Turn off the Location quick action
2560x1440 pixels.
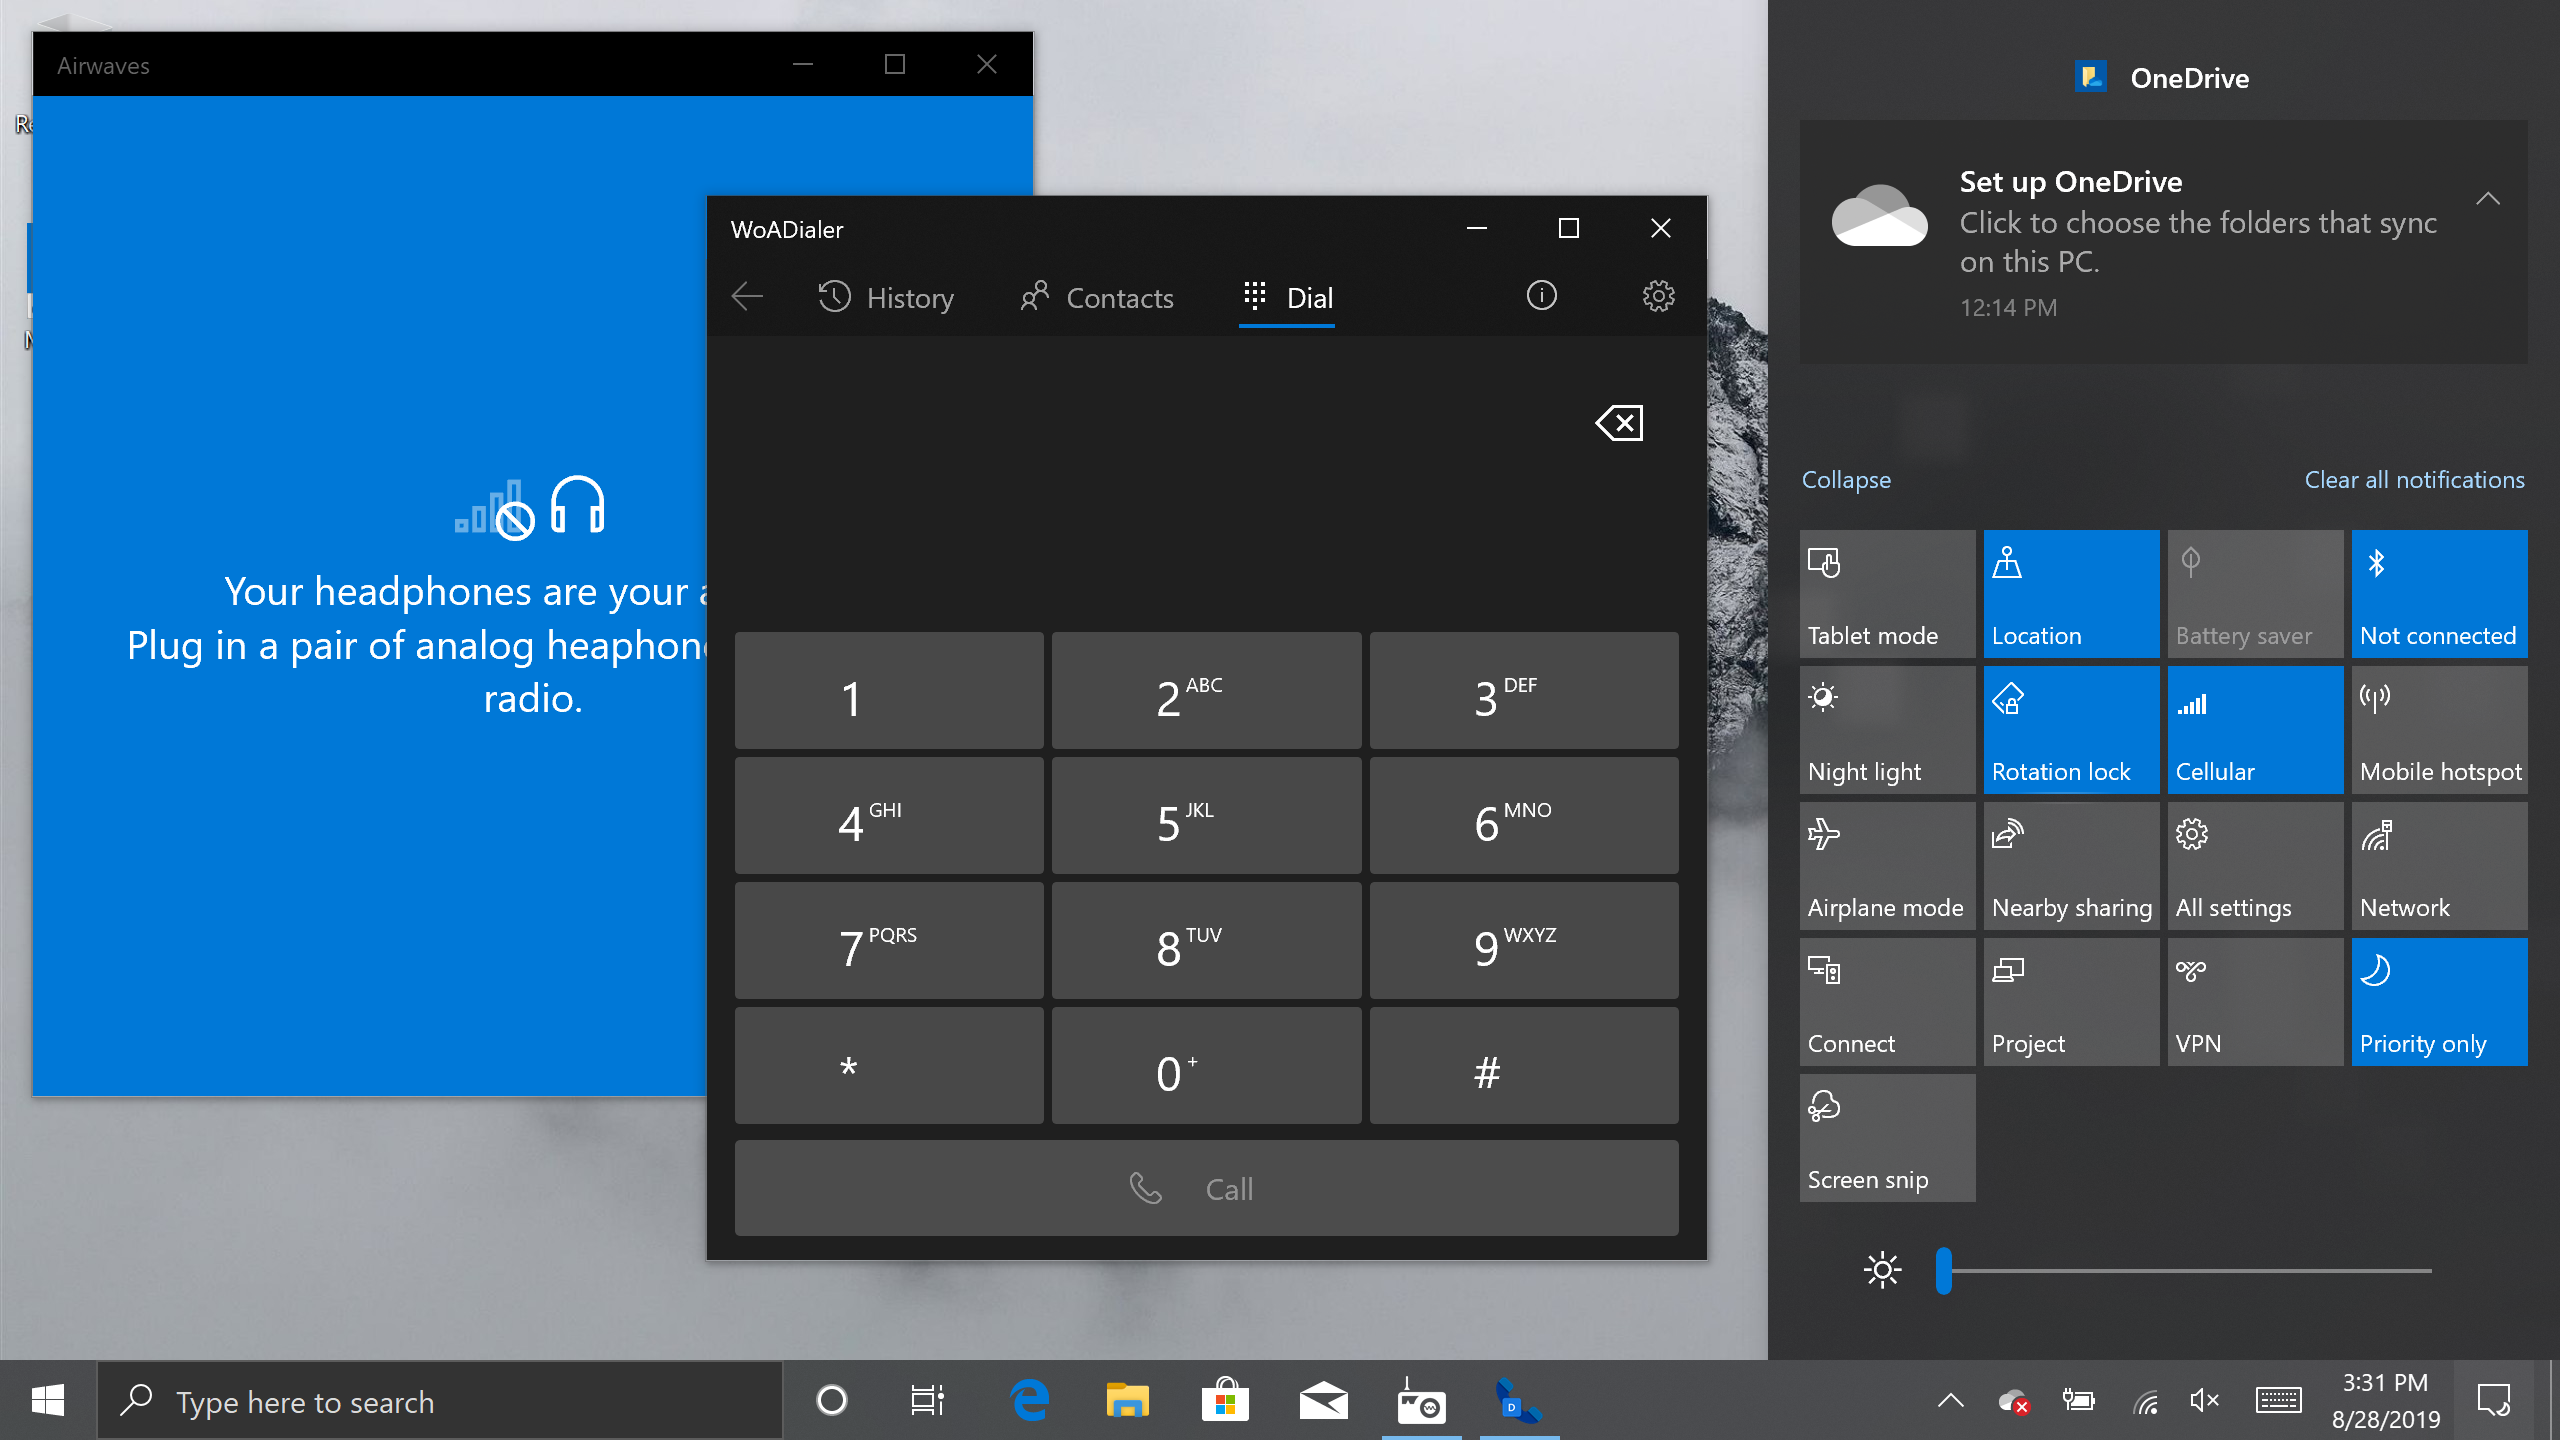(x=2070, y=594)
